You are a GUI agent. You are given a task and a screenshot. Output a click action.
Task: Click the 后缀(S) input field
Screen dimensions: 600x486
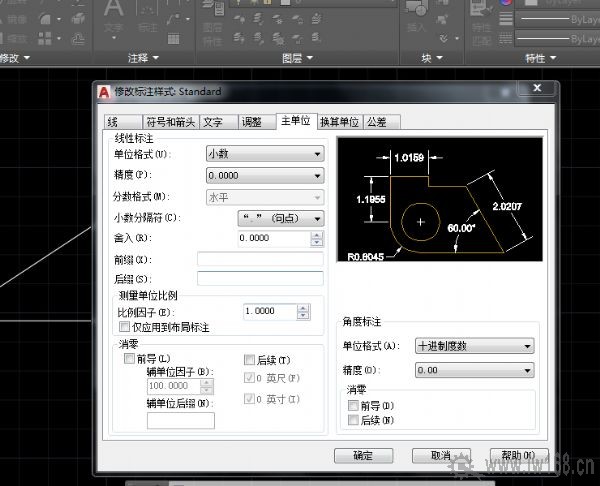coord(260,278)
